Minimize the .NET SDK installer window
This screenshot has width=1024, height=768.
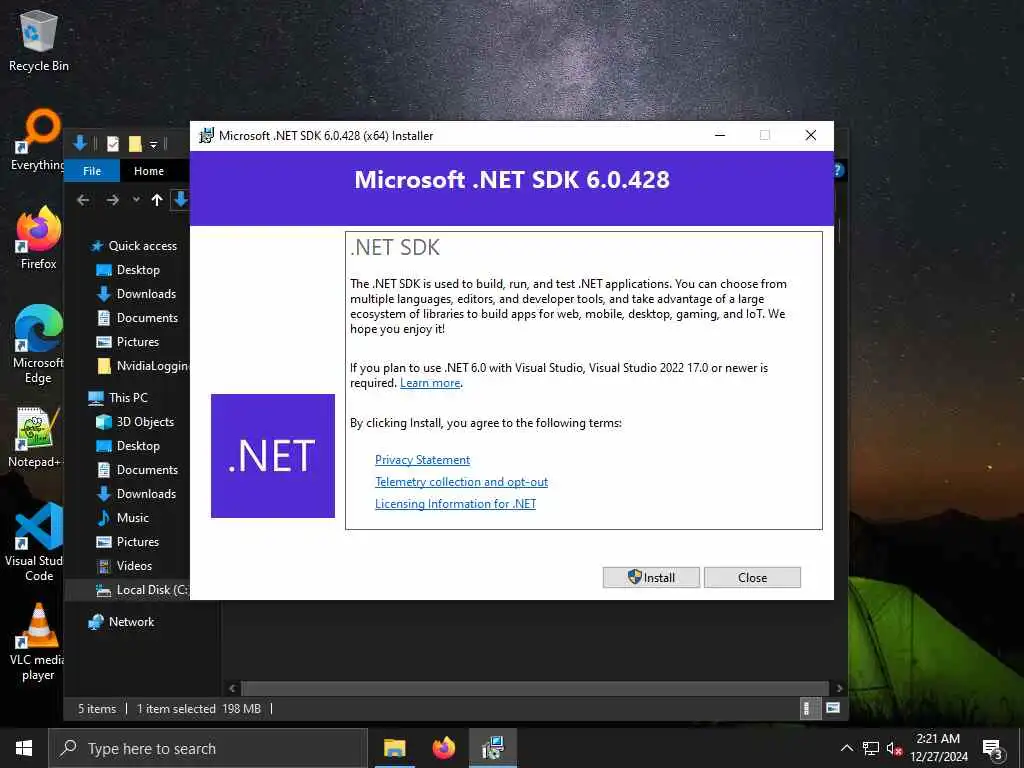click(720, 135)
